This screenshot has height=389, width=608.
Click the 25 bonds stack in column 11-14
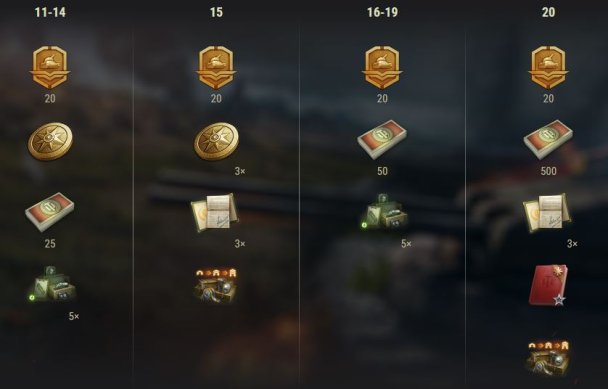click(x=50, y=212)
